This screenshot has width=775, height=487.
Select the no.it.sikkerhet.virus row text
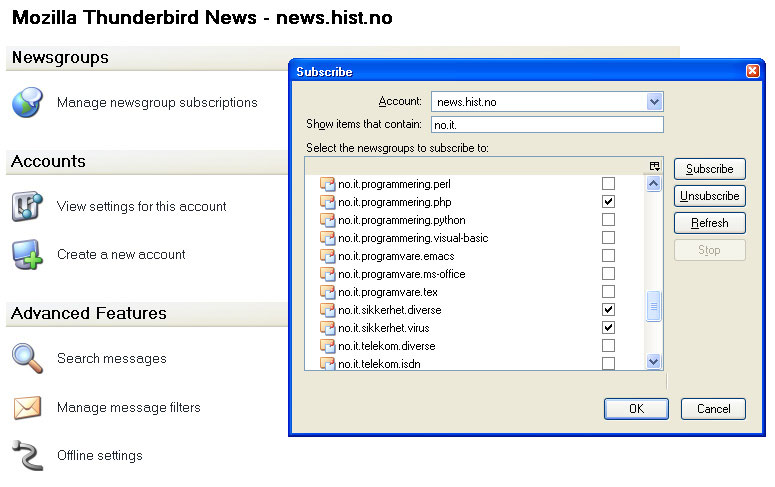point(384,328)
